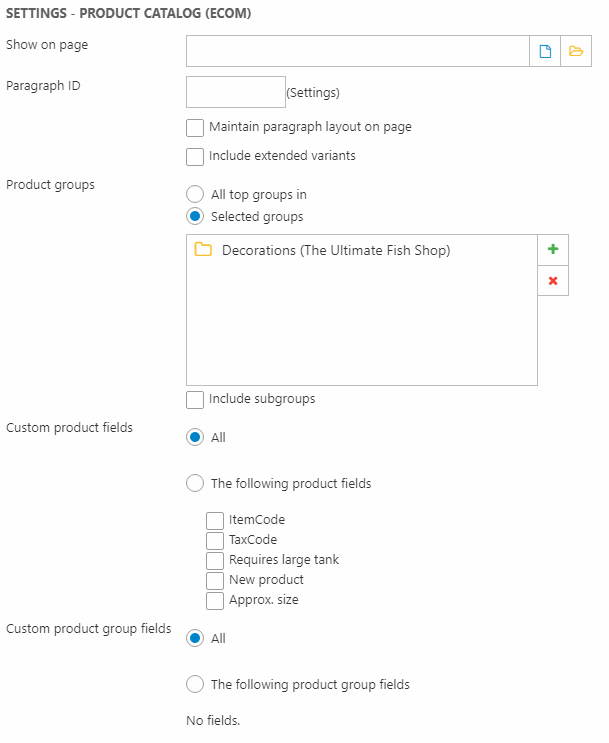Viewport: 609px width, 743px height.
Task: Tick the Include subgroups checkbox
Action: 196,400
